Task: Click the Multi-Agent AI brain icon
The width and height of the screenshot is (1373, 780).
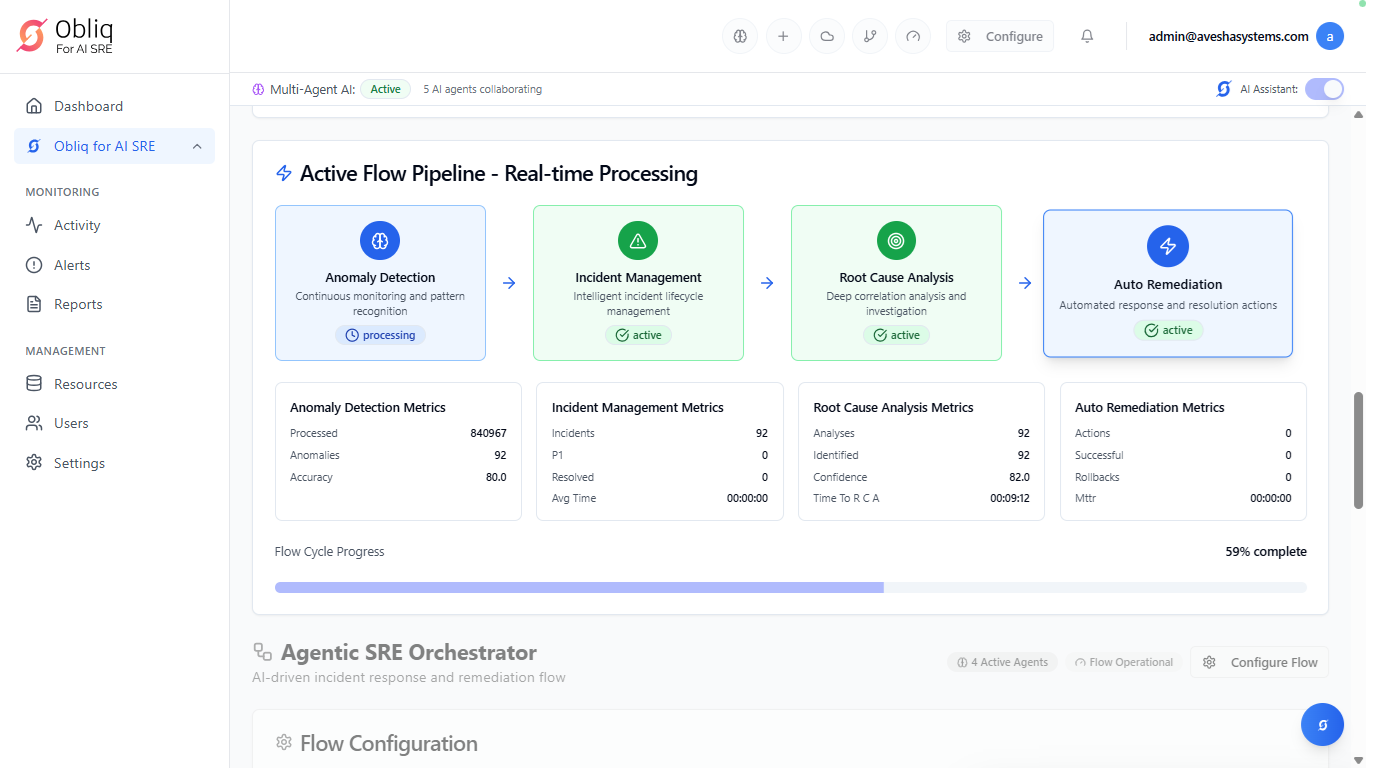Action: (x=258, y=89)
